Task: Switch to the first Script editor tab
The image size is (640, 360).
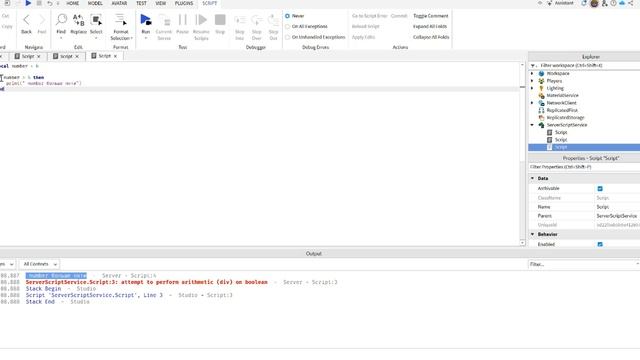Action: point(27,56)
